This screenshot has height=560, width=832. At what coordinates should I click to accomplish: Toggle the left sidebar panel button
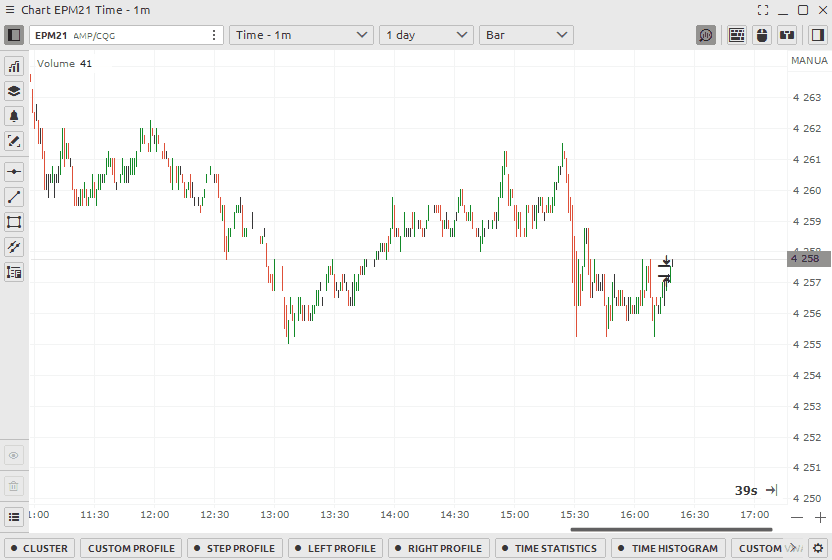tap(14, 35)
